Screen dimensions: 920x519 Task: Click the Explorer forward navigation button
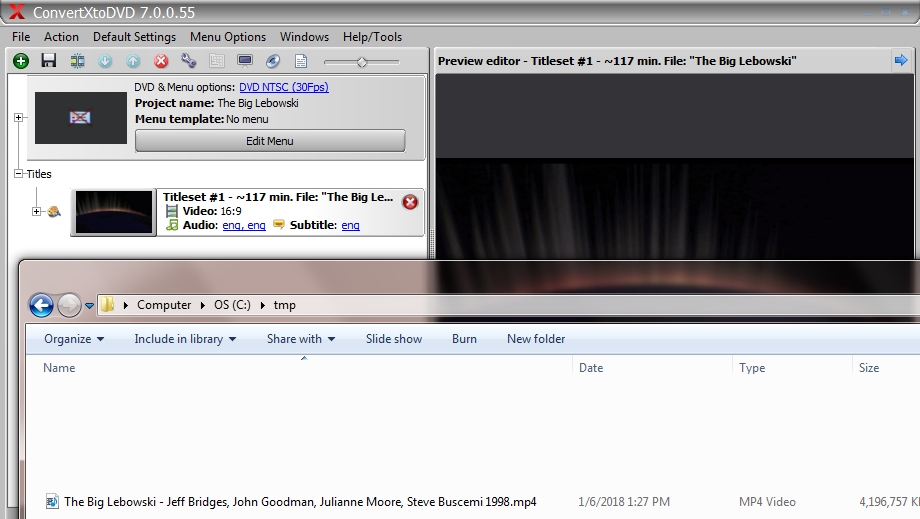(69, 305)
